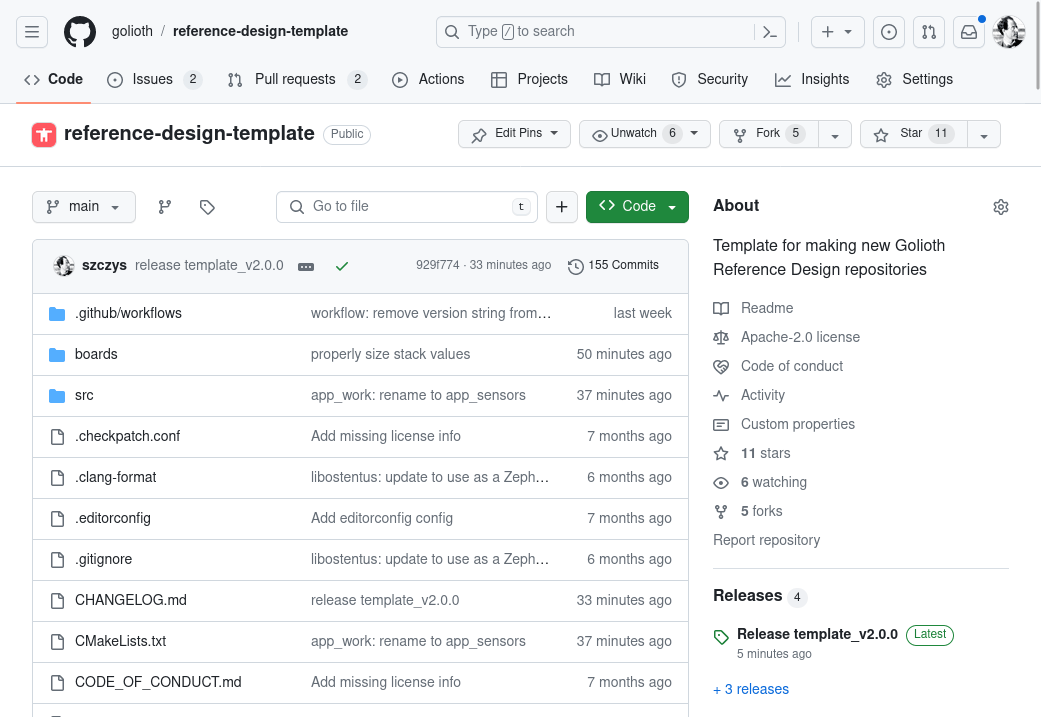The height and width of the screenshot is (717, 1041).
Task: Open the .github/workflows folder
Action: pyautogui.click(x=128, y=313)
